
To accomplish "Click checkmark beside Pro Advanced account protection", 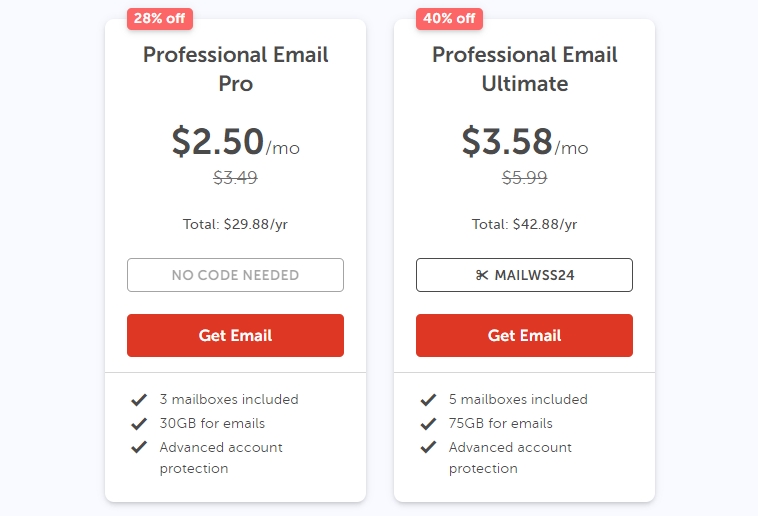I will 139,447.
